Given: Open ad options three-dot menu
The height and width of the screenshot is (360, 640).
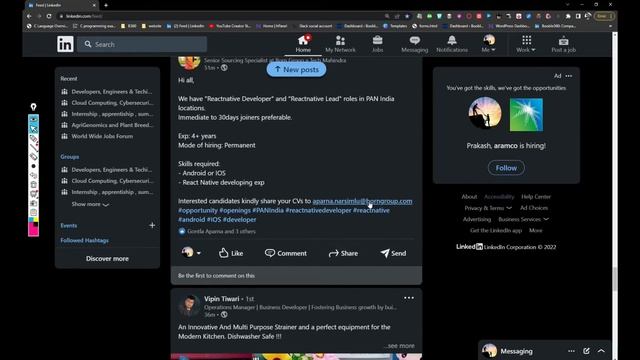Looking at the screenshot, I should tap(569, 76).
